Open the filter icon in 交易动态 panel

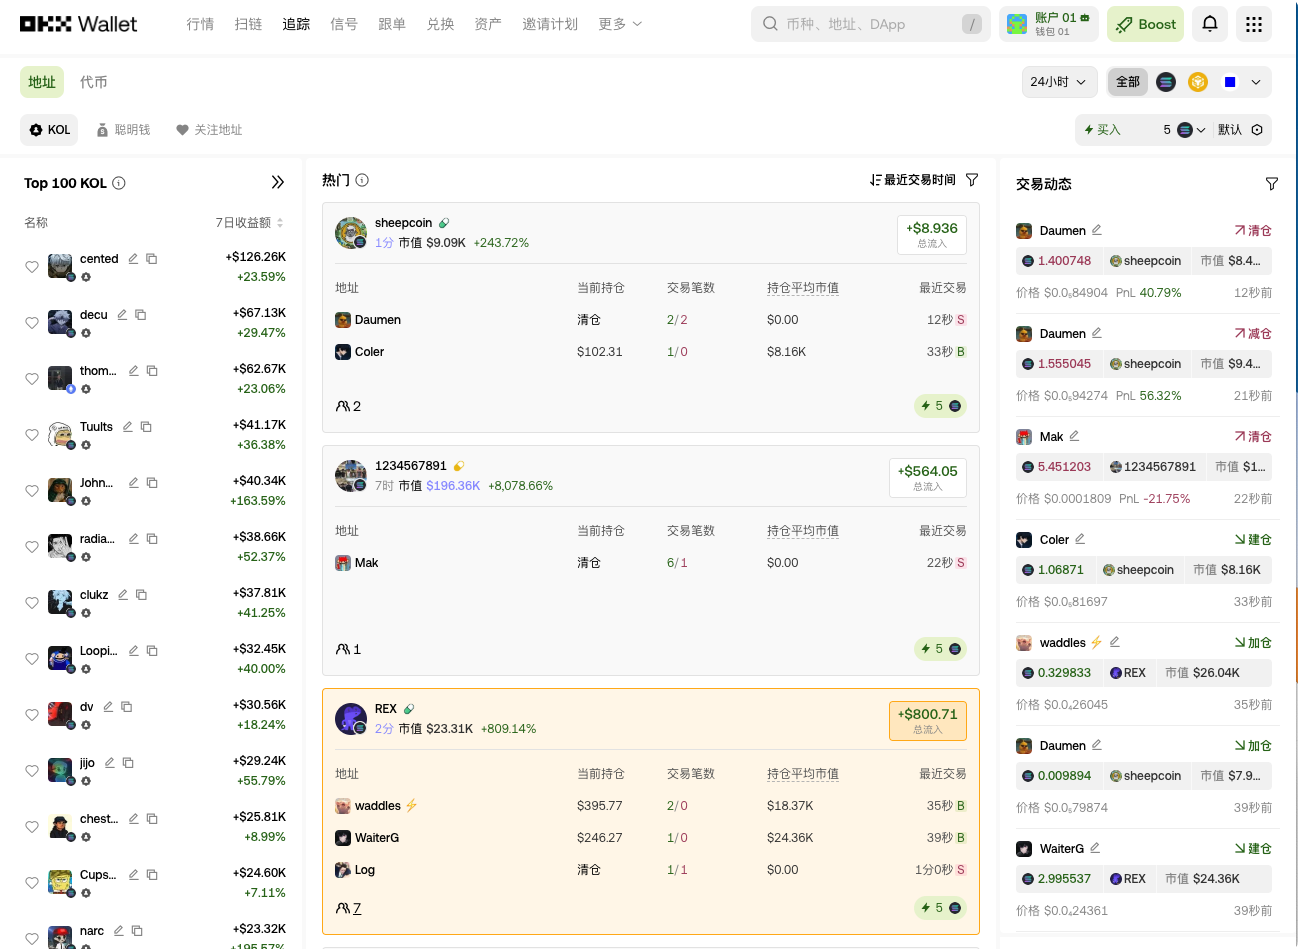(x=1271, y=184)
